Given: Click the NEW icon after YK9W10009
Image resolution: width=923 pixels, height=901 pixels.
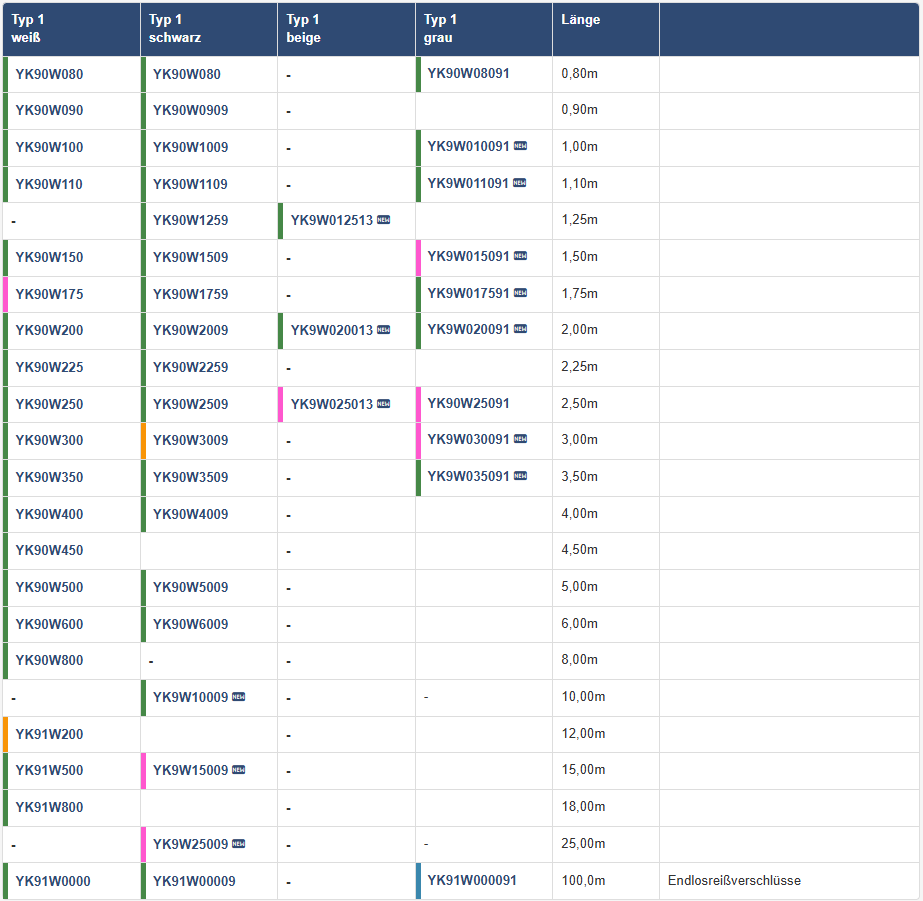Looking at the screenshot, I should 238,697.
